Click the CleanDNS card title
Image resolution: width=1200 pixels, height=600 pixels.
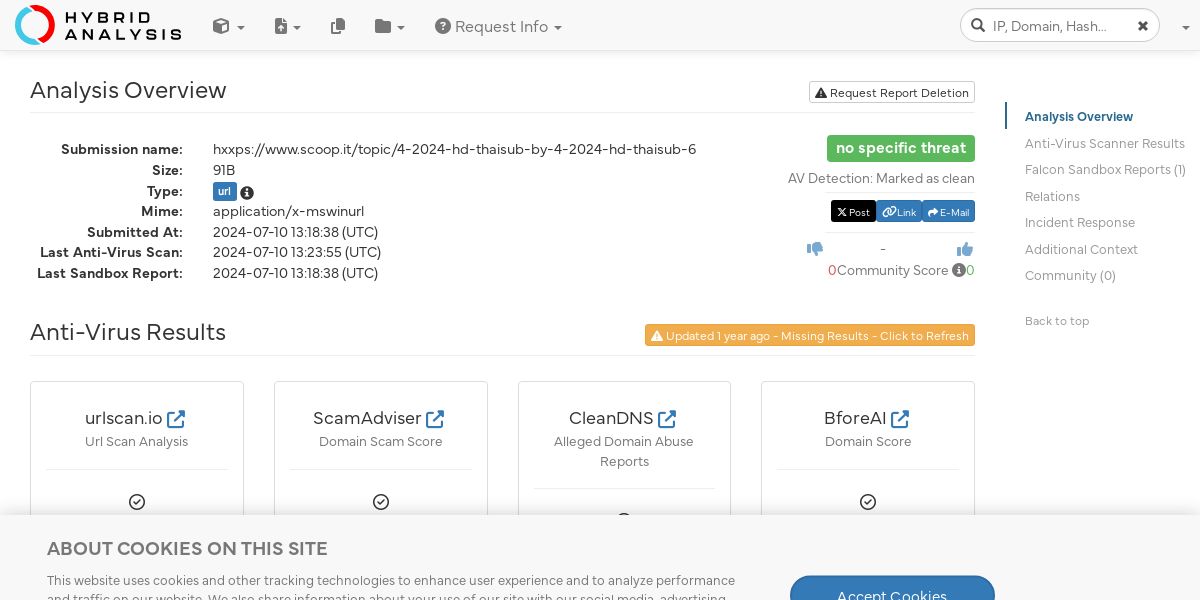611,418
